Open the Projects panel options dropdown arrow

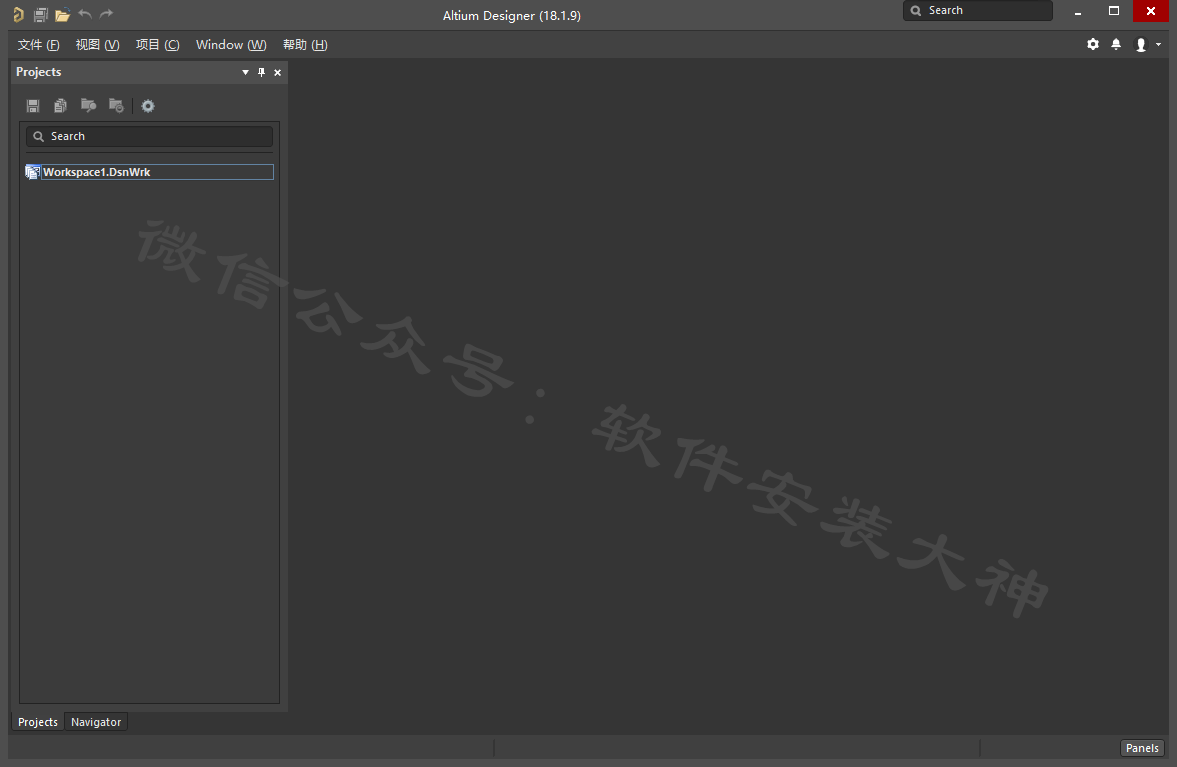click(x=245, y=72)
